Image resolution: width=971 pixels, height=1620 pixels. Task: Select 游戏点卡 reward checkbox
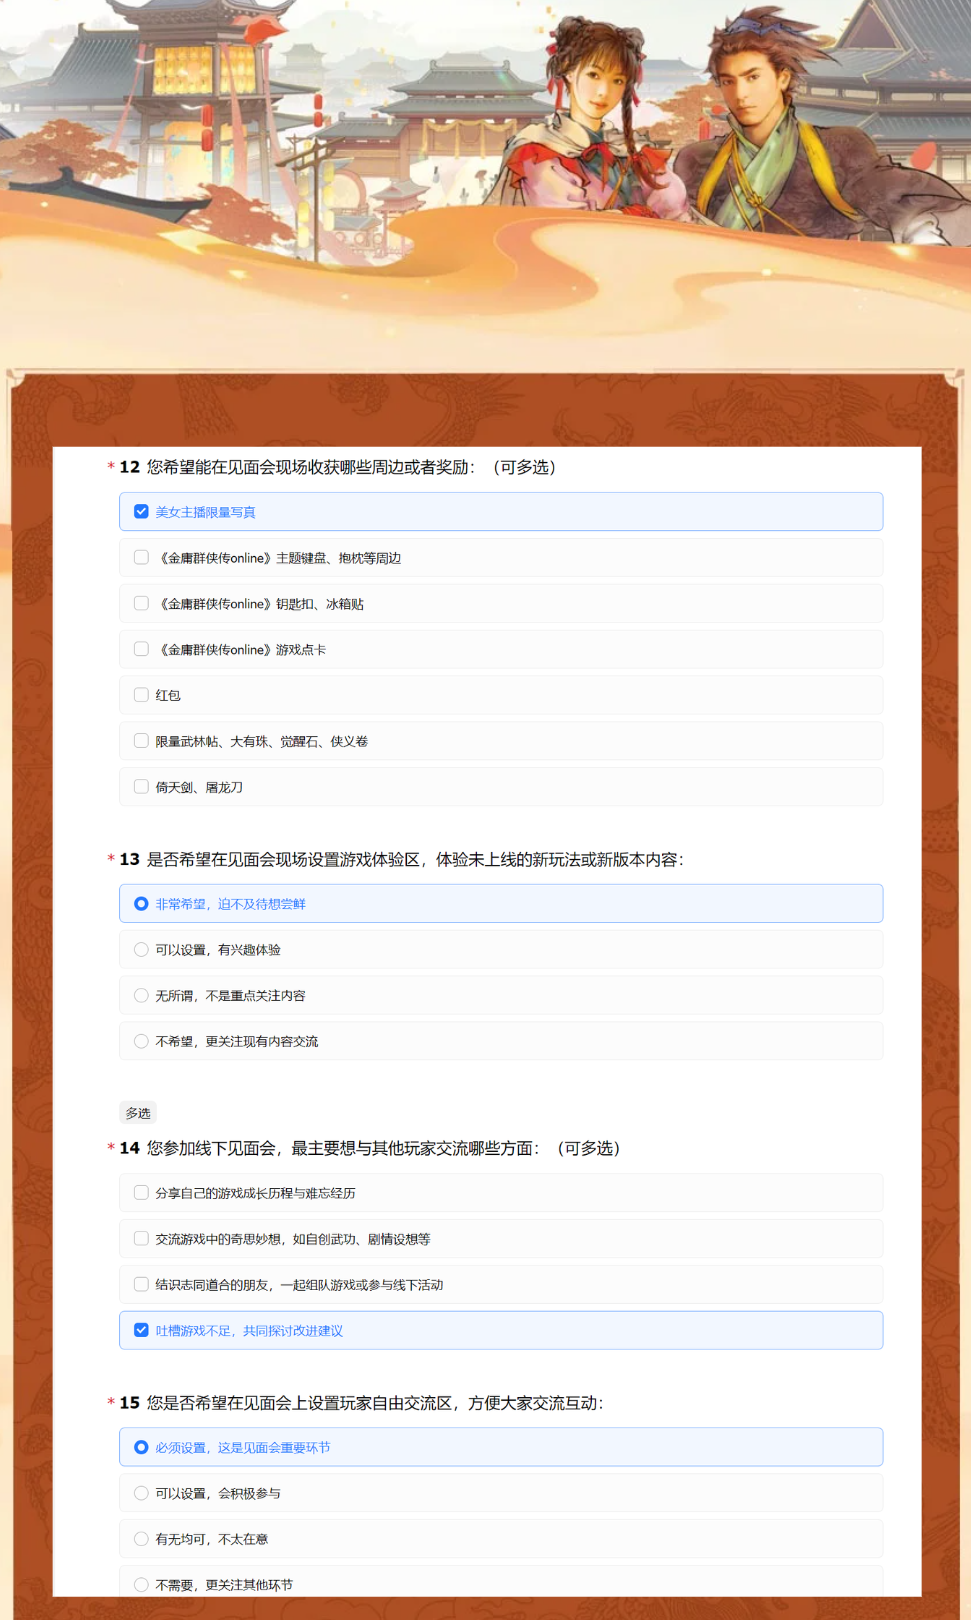(x=501, y=650)
